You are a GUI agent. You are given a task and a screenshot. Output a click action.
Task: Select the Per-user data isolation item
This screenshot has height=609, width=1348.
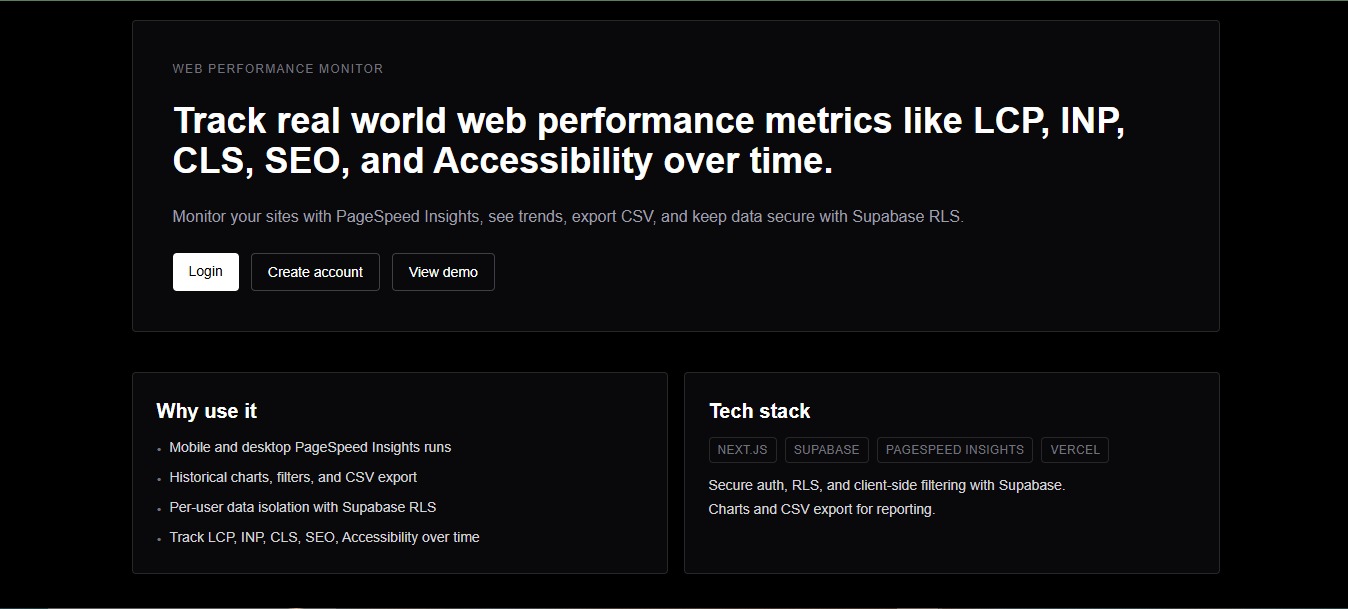click(303, 507)
